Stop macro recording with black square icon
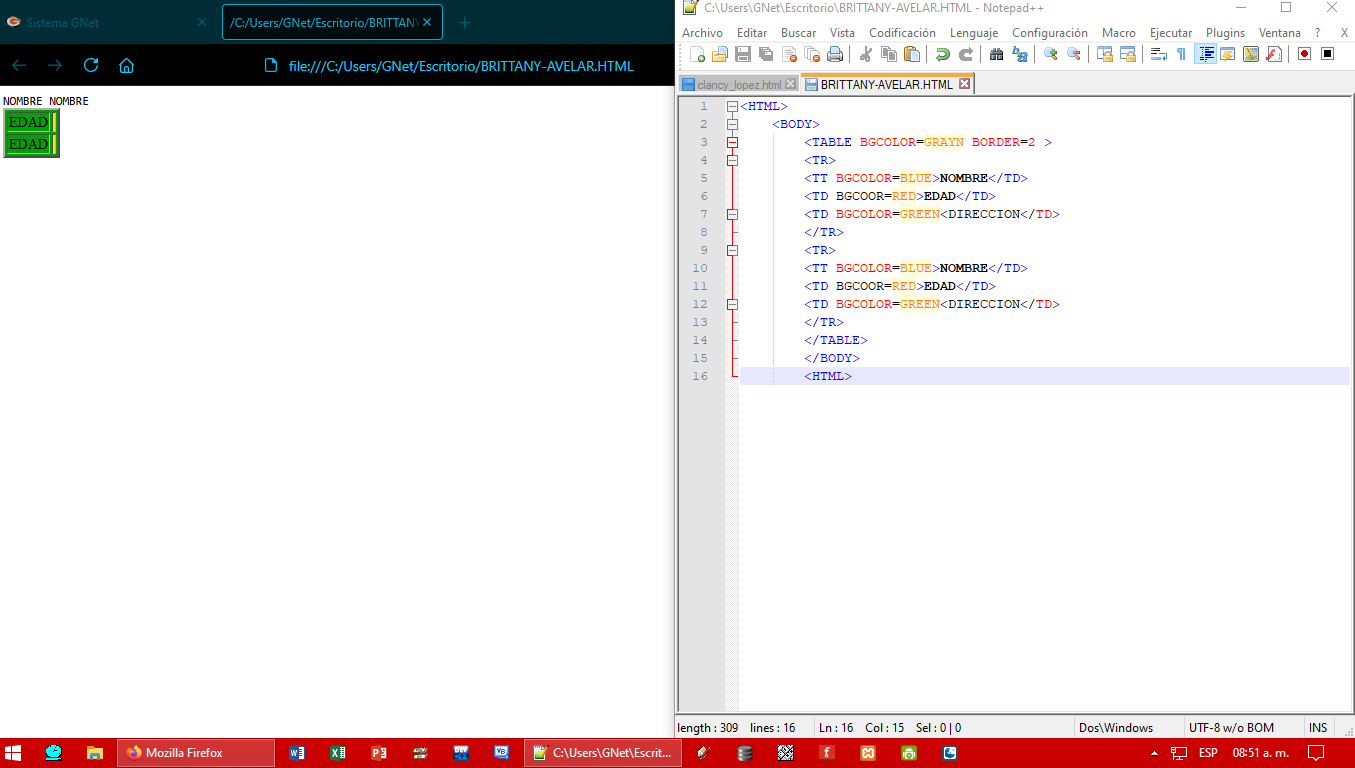 (1327, 54)
